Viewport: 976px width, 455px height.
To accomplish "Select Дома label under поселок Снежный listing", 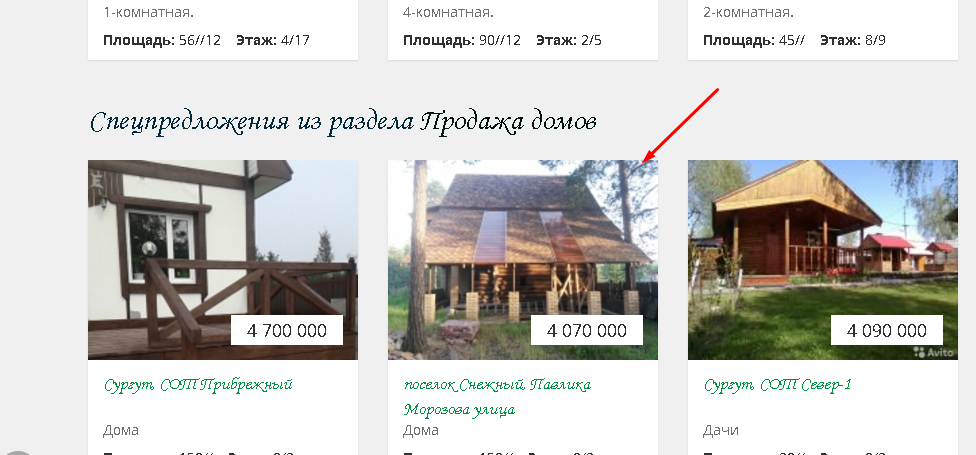I will pyautogui.click(x=421, y=430).
